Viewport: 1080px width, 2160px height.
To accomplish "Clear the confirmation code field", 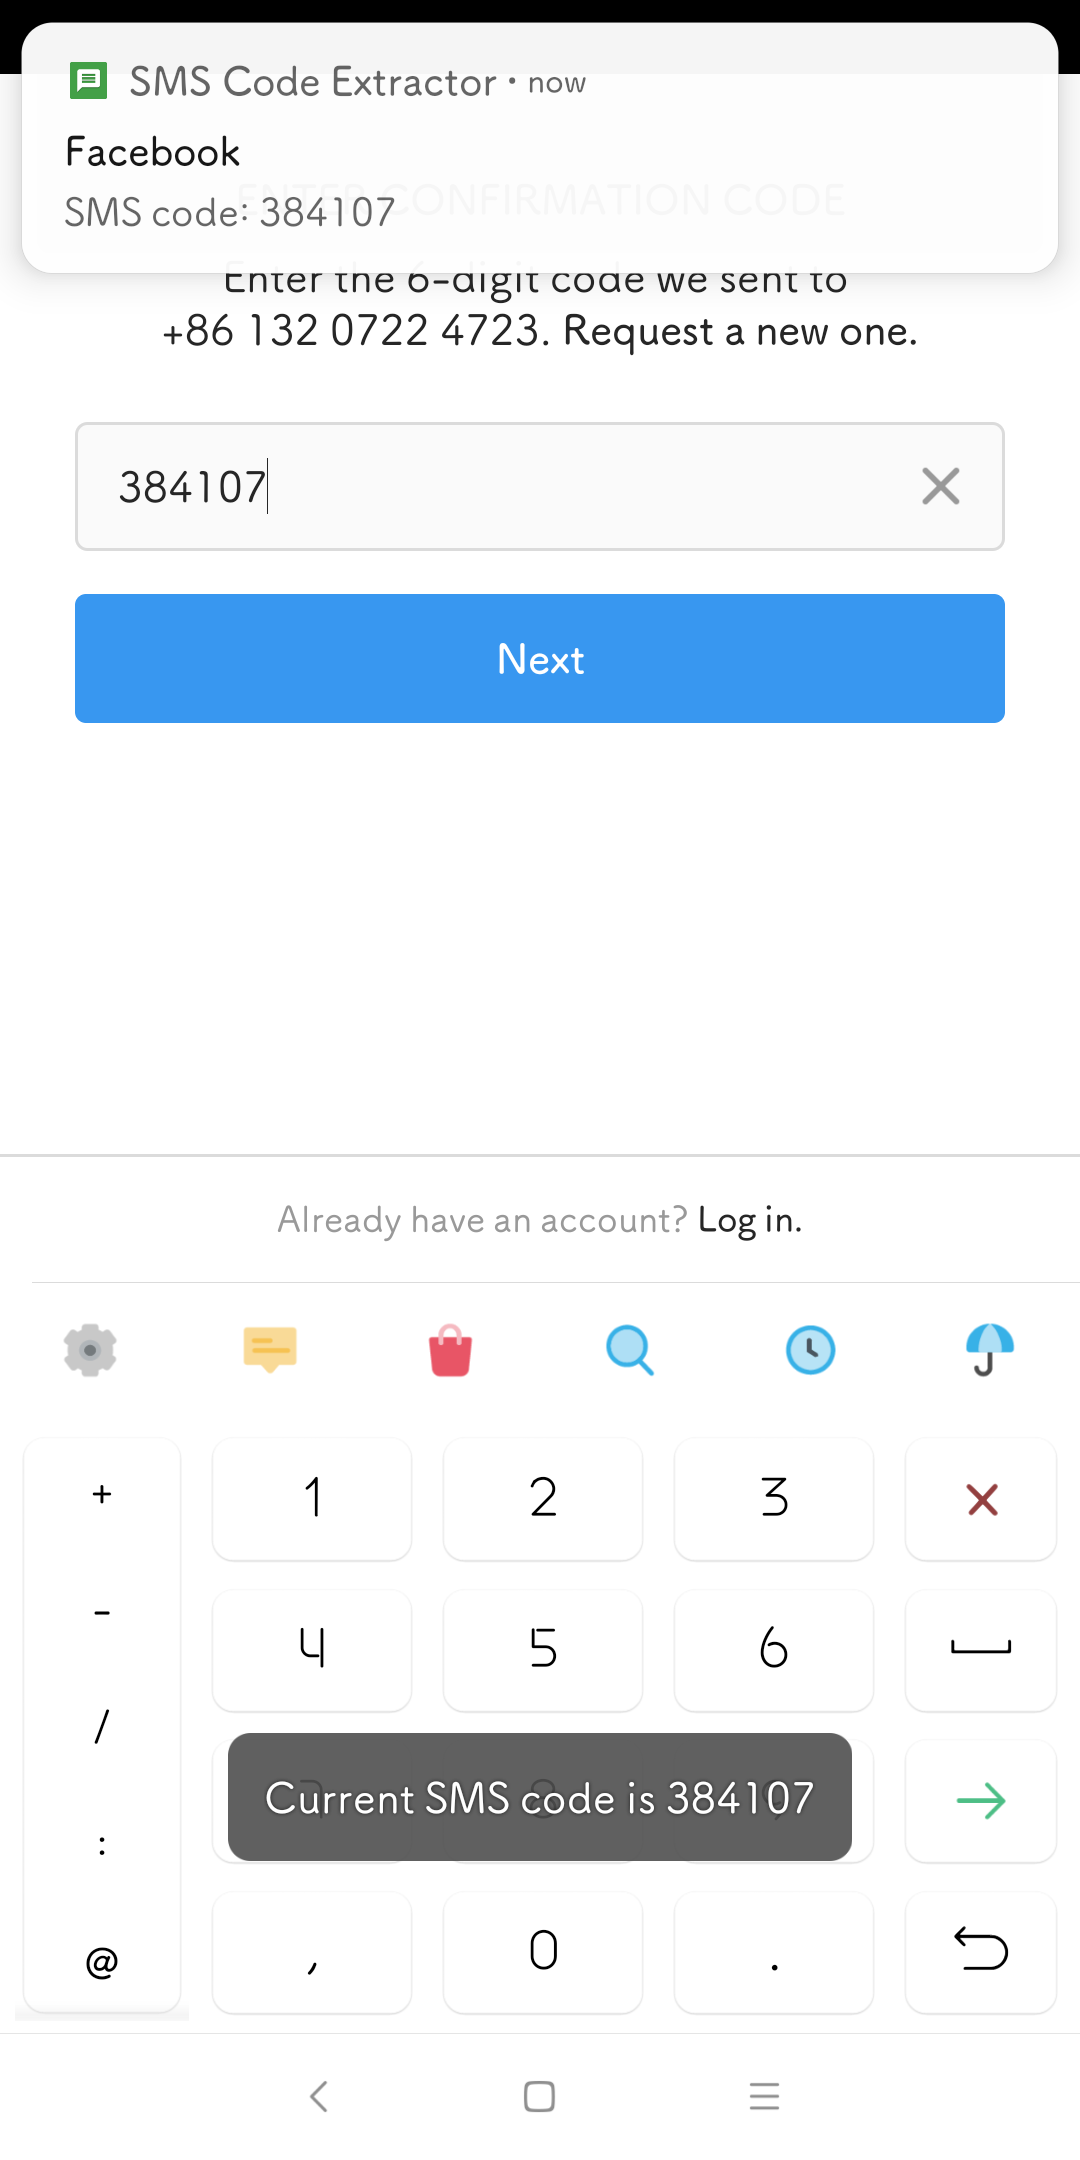I will tap(940, 487).
